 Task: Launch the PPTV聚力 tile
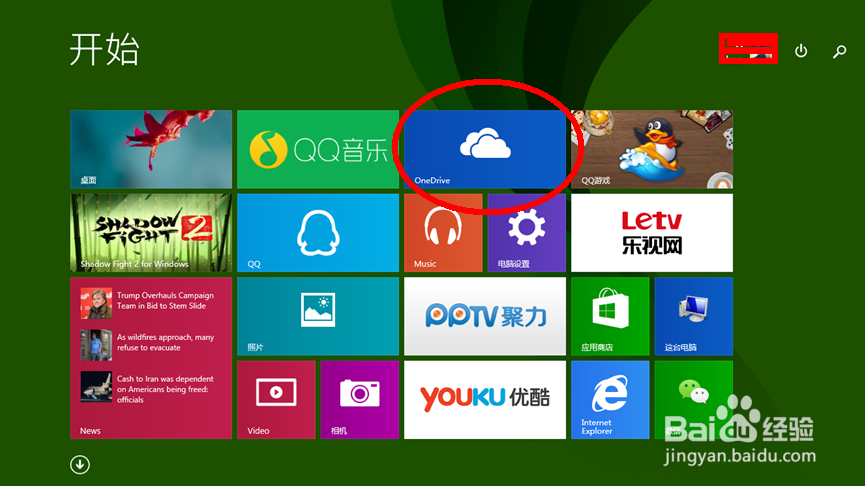[485, 316]
